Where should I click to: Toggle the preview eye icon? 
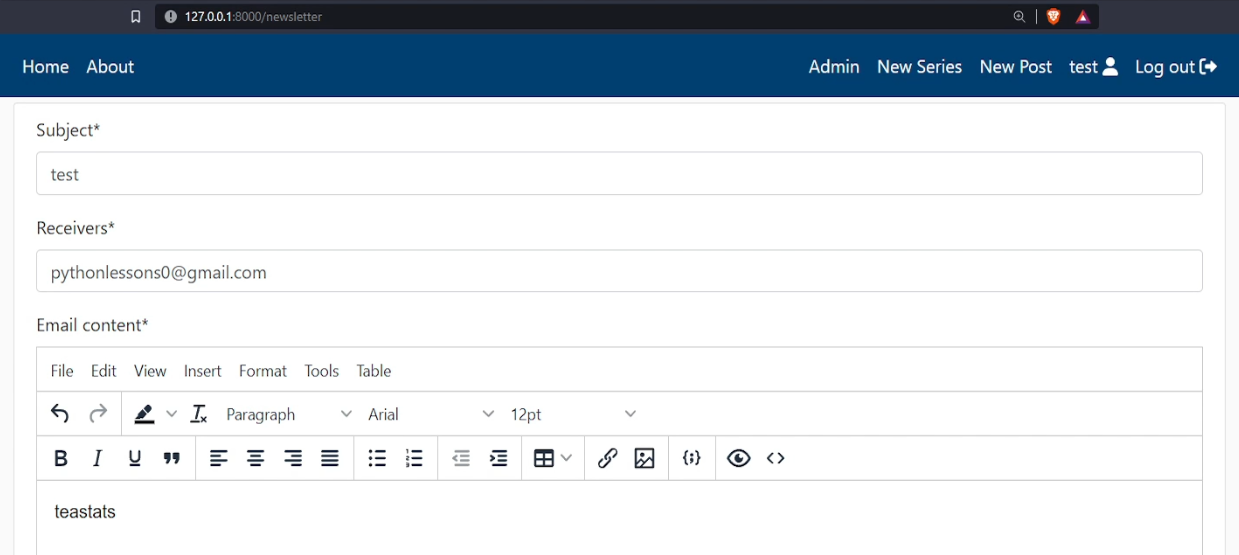click(x=738, y=458)
